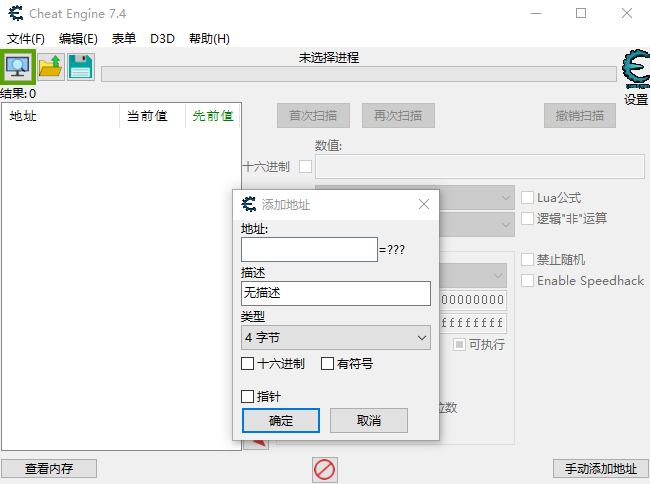Click the Cheat Engine icon in title bar

click(16, 13)
